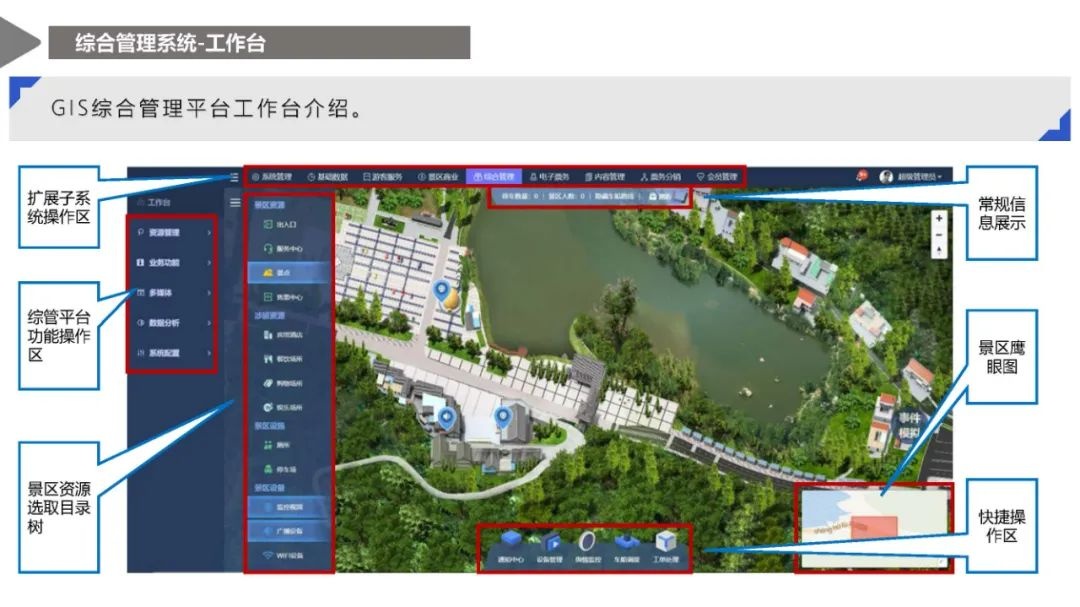Collapse the 景区设施 group header

(x=269, y=426)
